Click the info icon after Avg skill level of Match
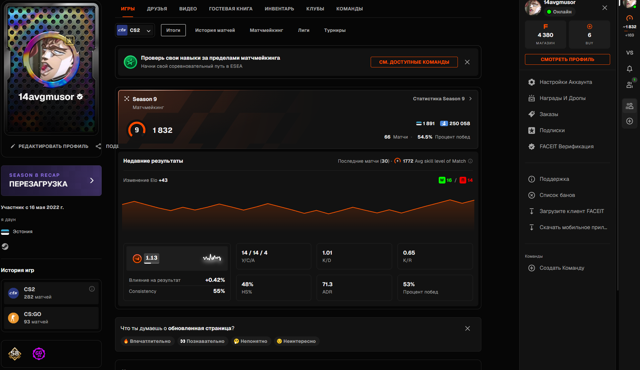Image resolution: width=640 pixels, height=370 pixels. pos(470,161)
